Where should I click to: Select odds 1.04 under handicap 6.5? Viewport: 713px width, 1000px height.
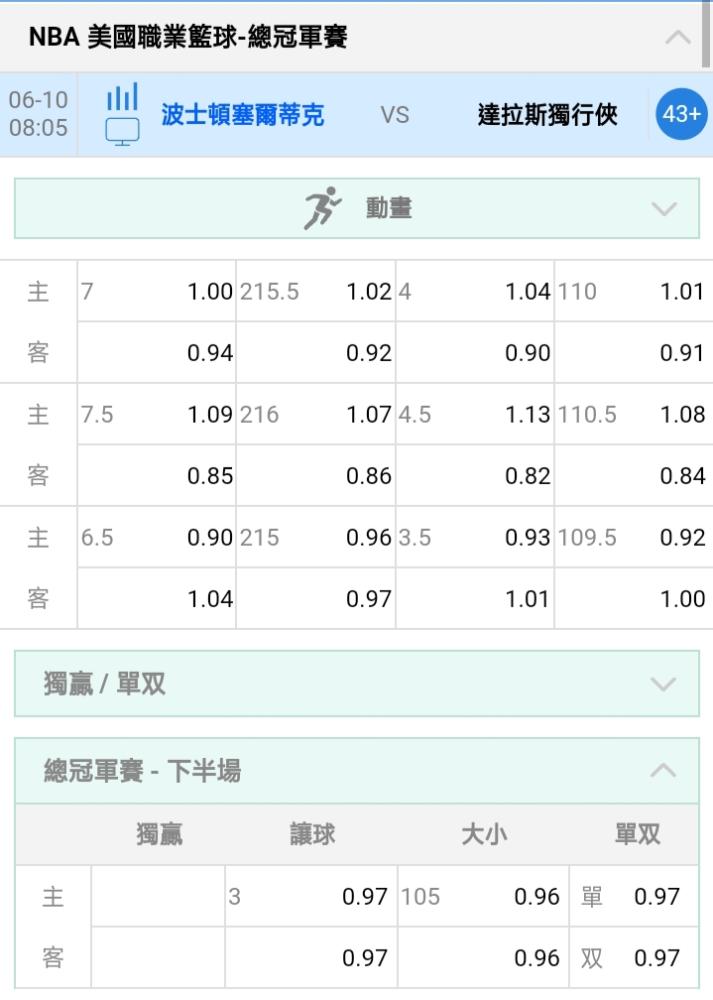(157, 599)
